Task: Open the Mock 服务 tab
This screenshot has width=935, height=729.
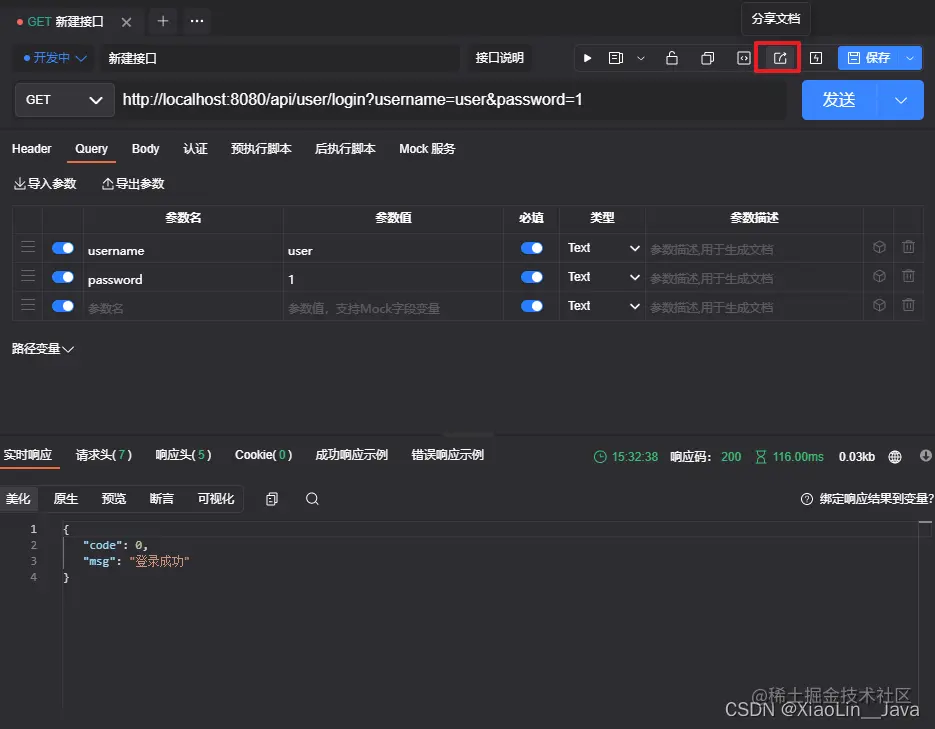Action: click(x=427, y=148)
